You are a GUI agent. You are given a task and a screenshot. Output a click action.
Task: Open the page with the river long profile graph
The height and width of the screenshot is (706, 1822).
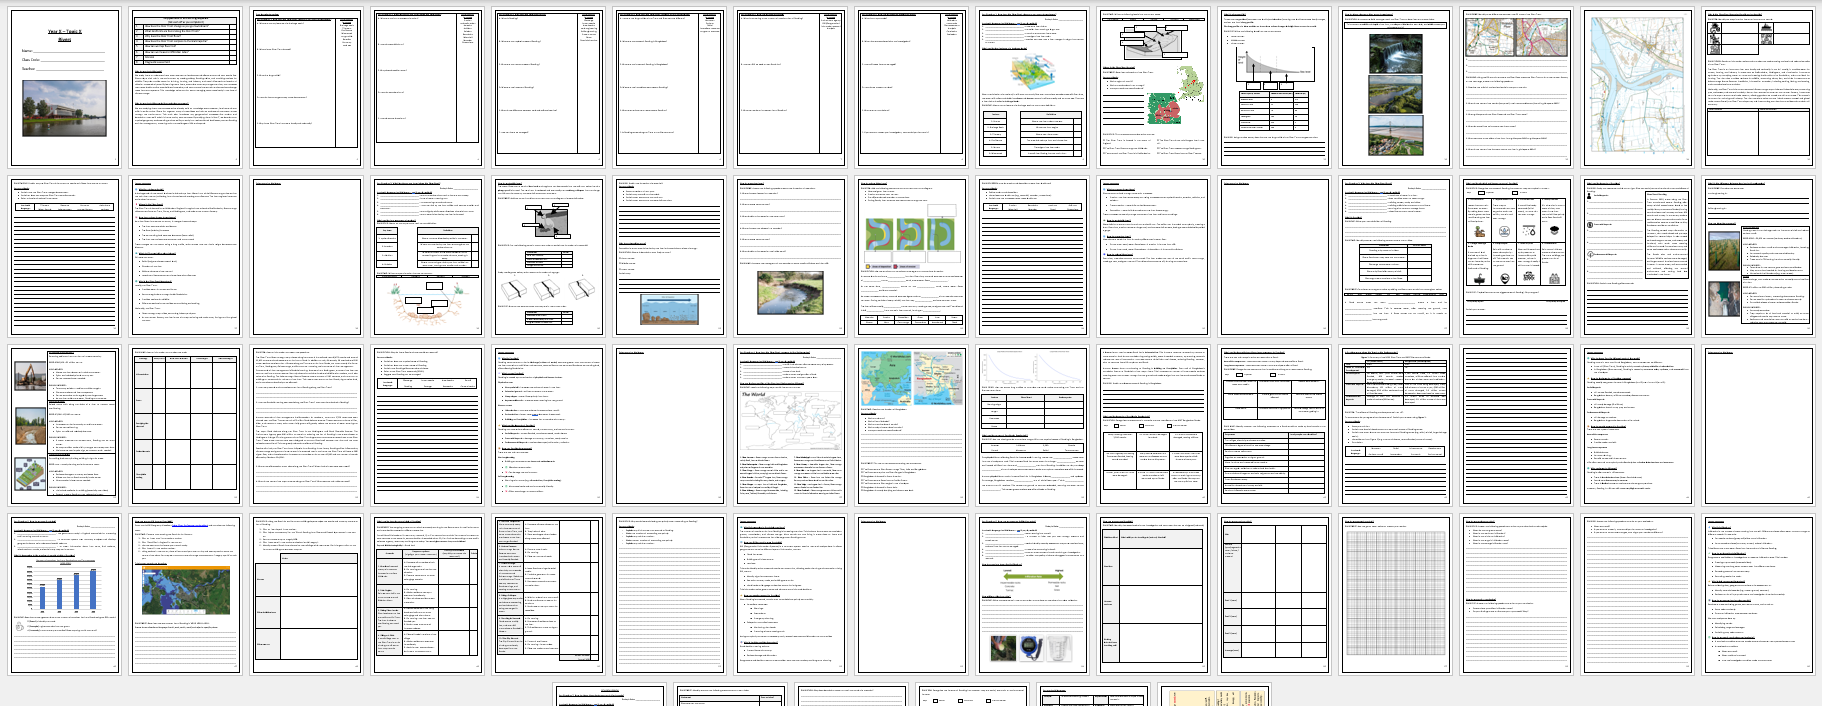(x=1275, y=88)
